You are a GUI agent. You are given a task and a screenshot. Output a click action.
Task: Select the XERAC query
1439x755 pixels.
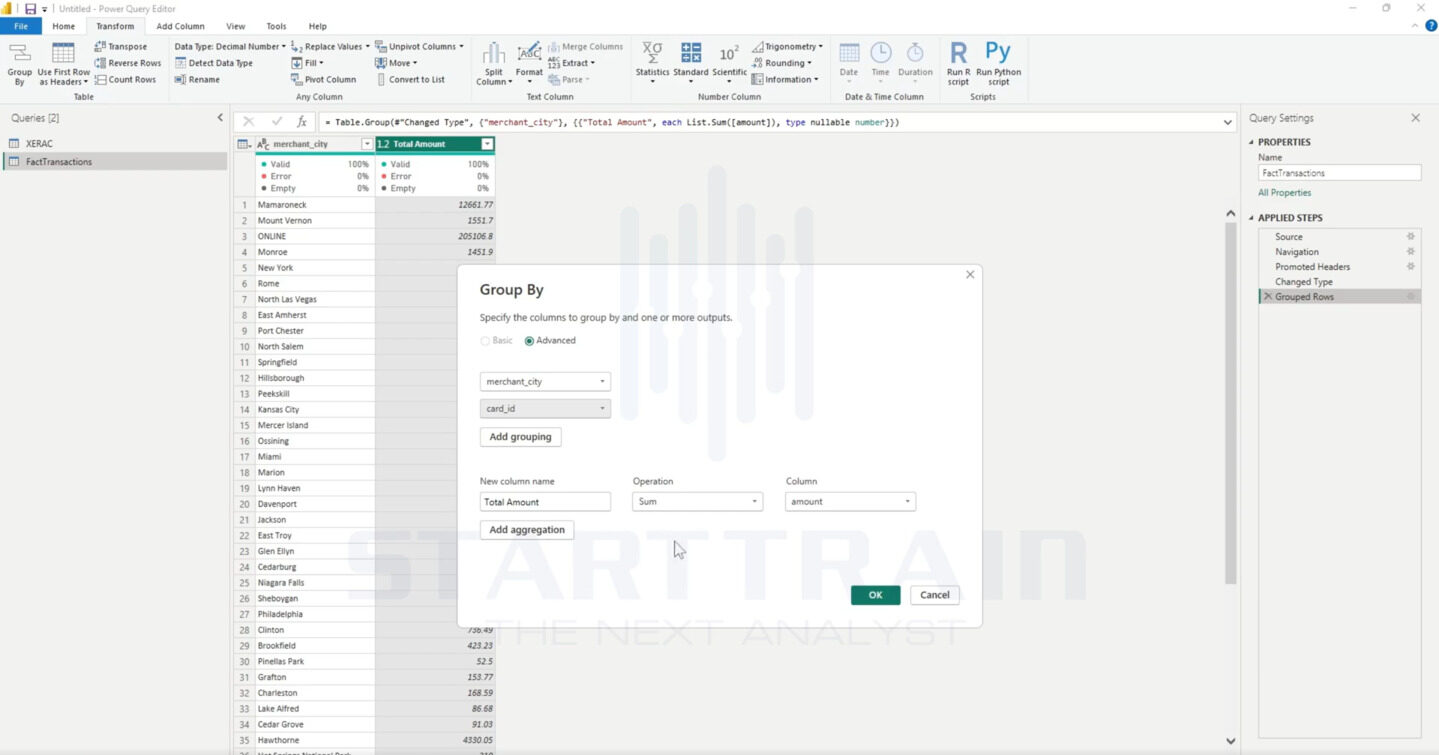click(114, 144)
